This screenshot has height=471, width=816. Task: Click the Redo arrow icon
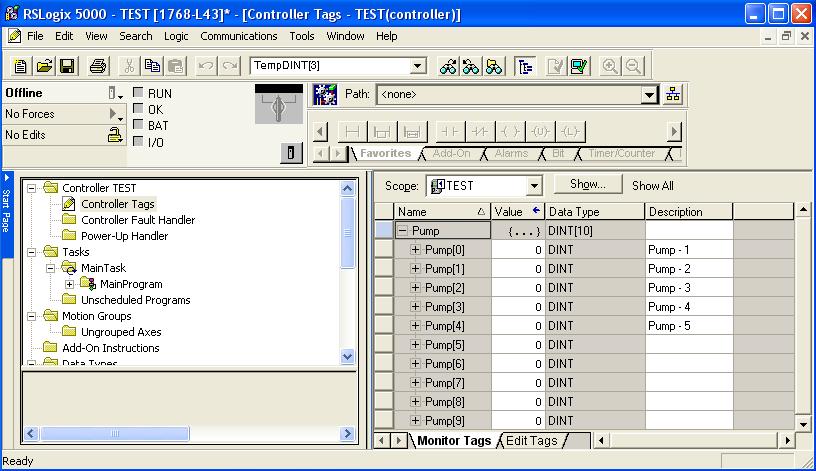coord(230,66)
